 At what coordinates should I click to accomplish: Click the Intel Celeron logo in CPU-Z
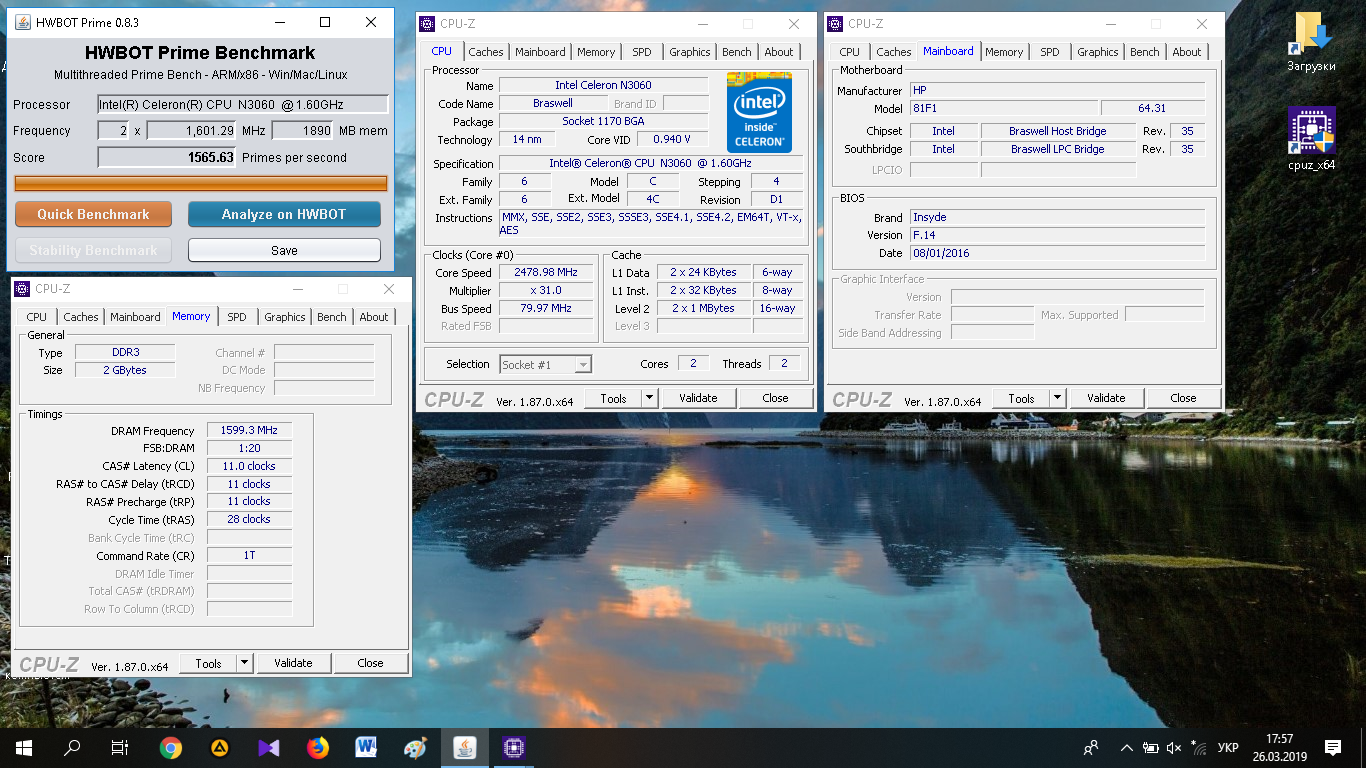click(759, 112)
